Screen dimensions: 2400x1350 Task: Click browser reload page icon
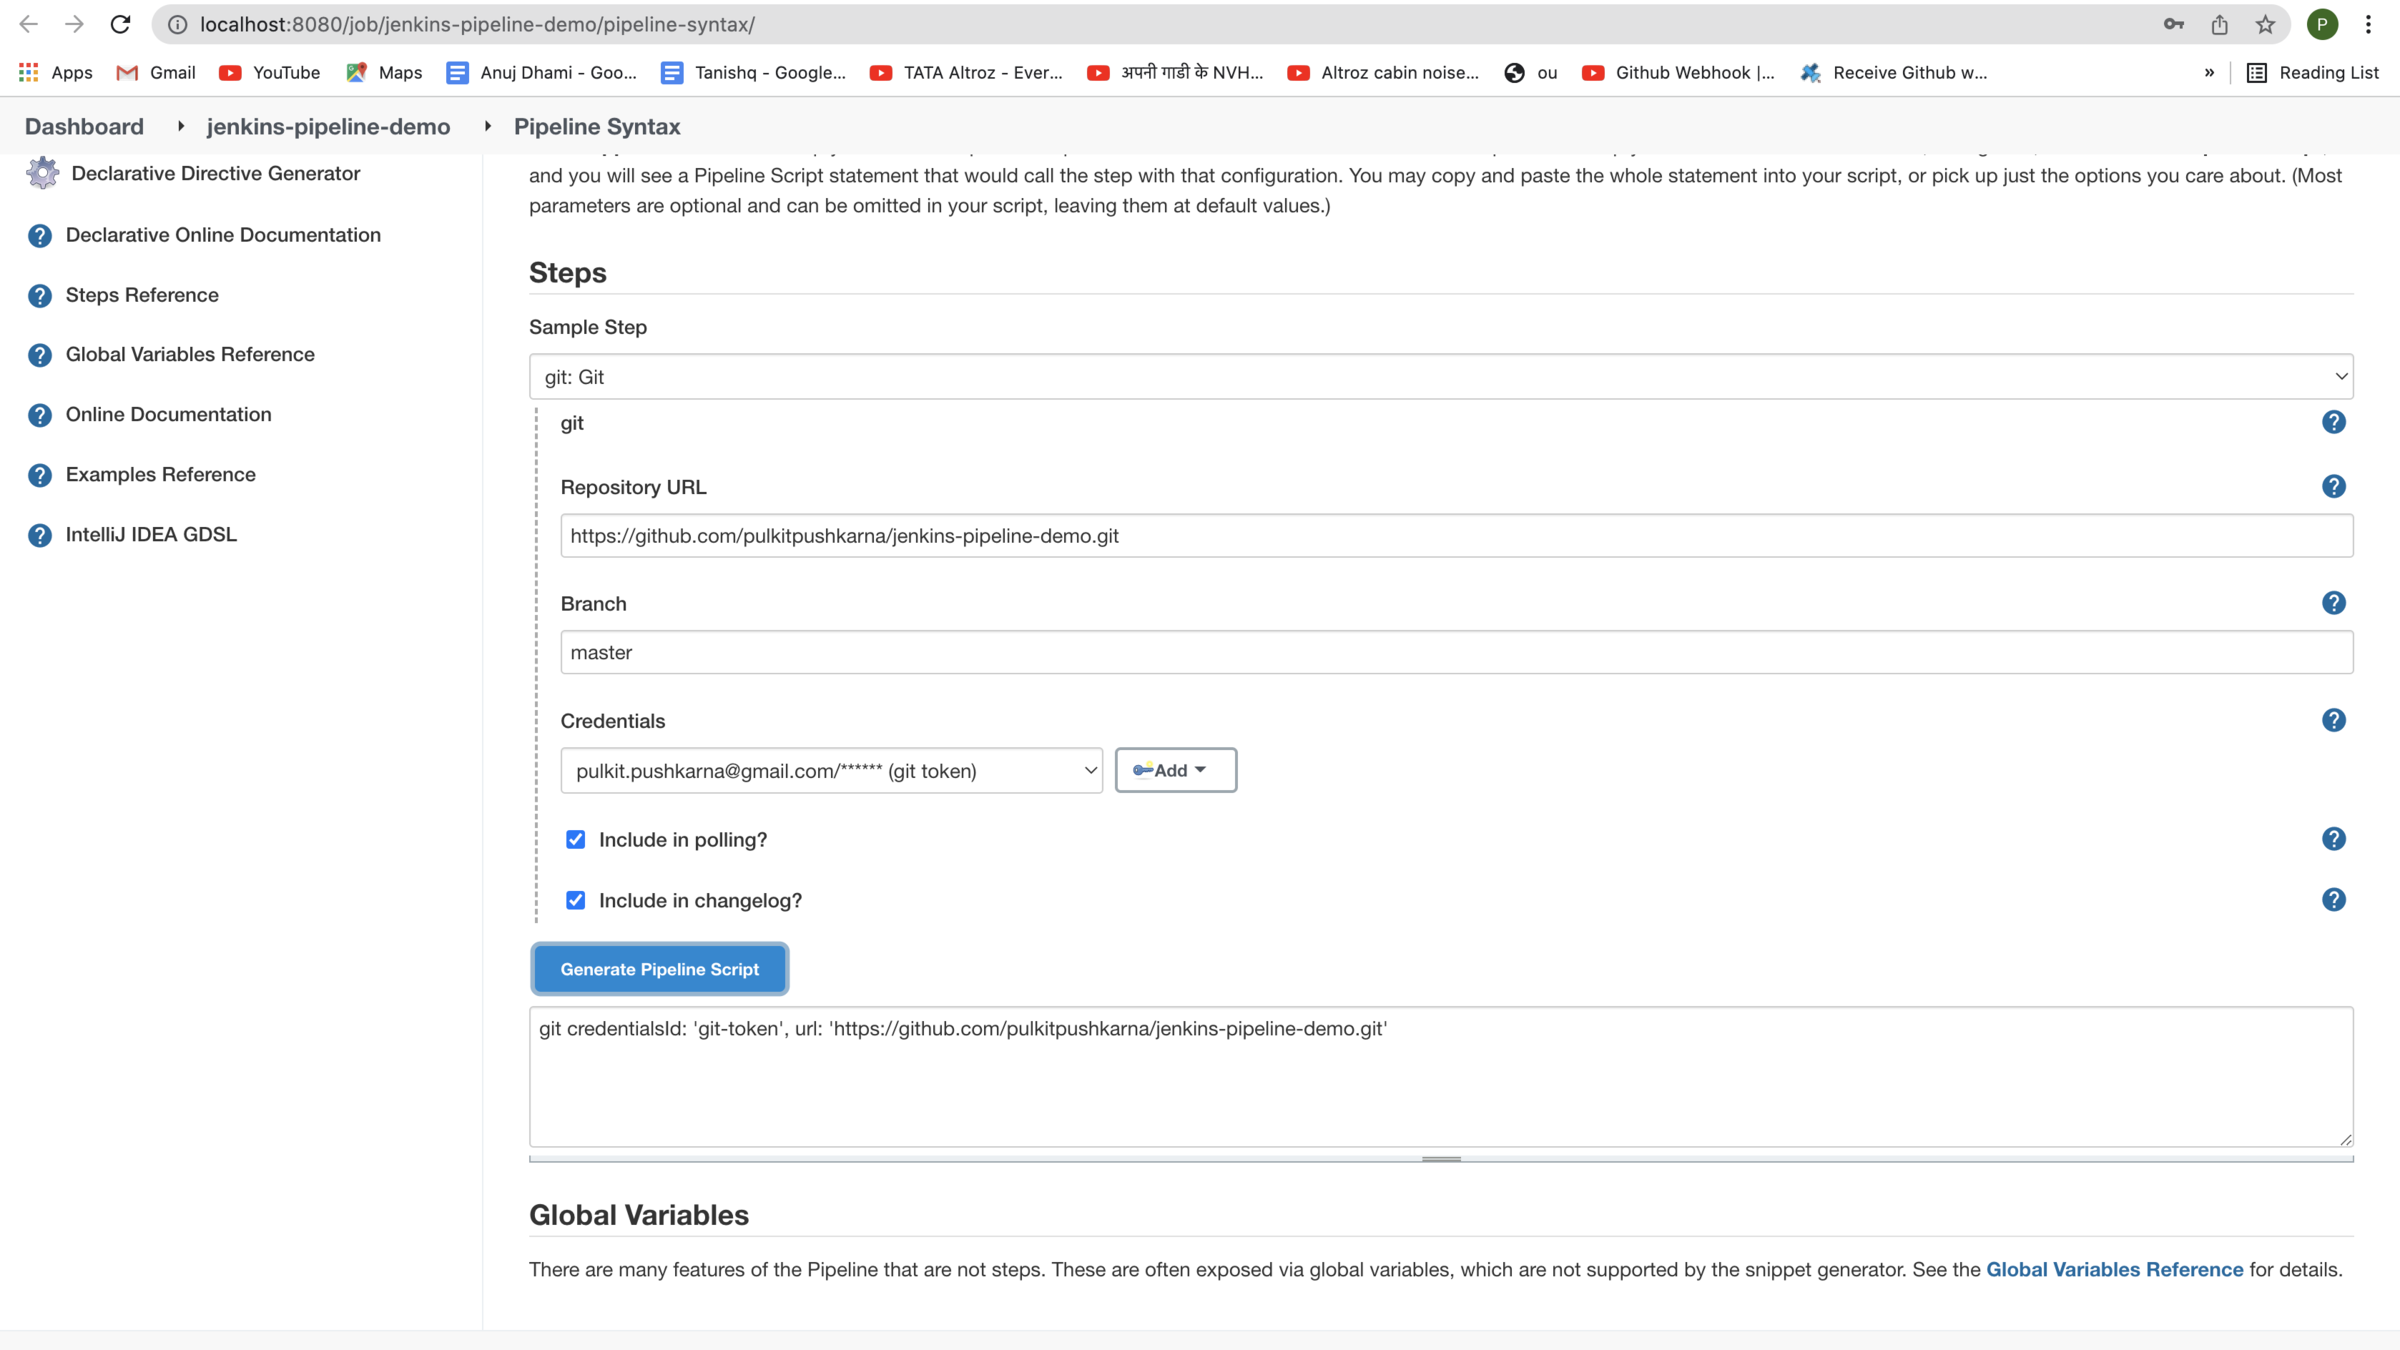pyautogui.click(x=120, y=24)
